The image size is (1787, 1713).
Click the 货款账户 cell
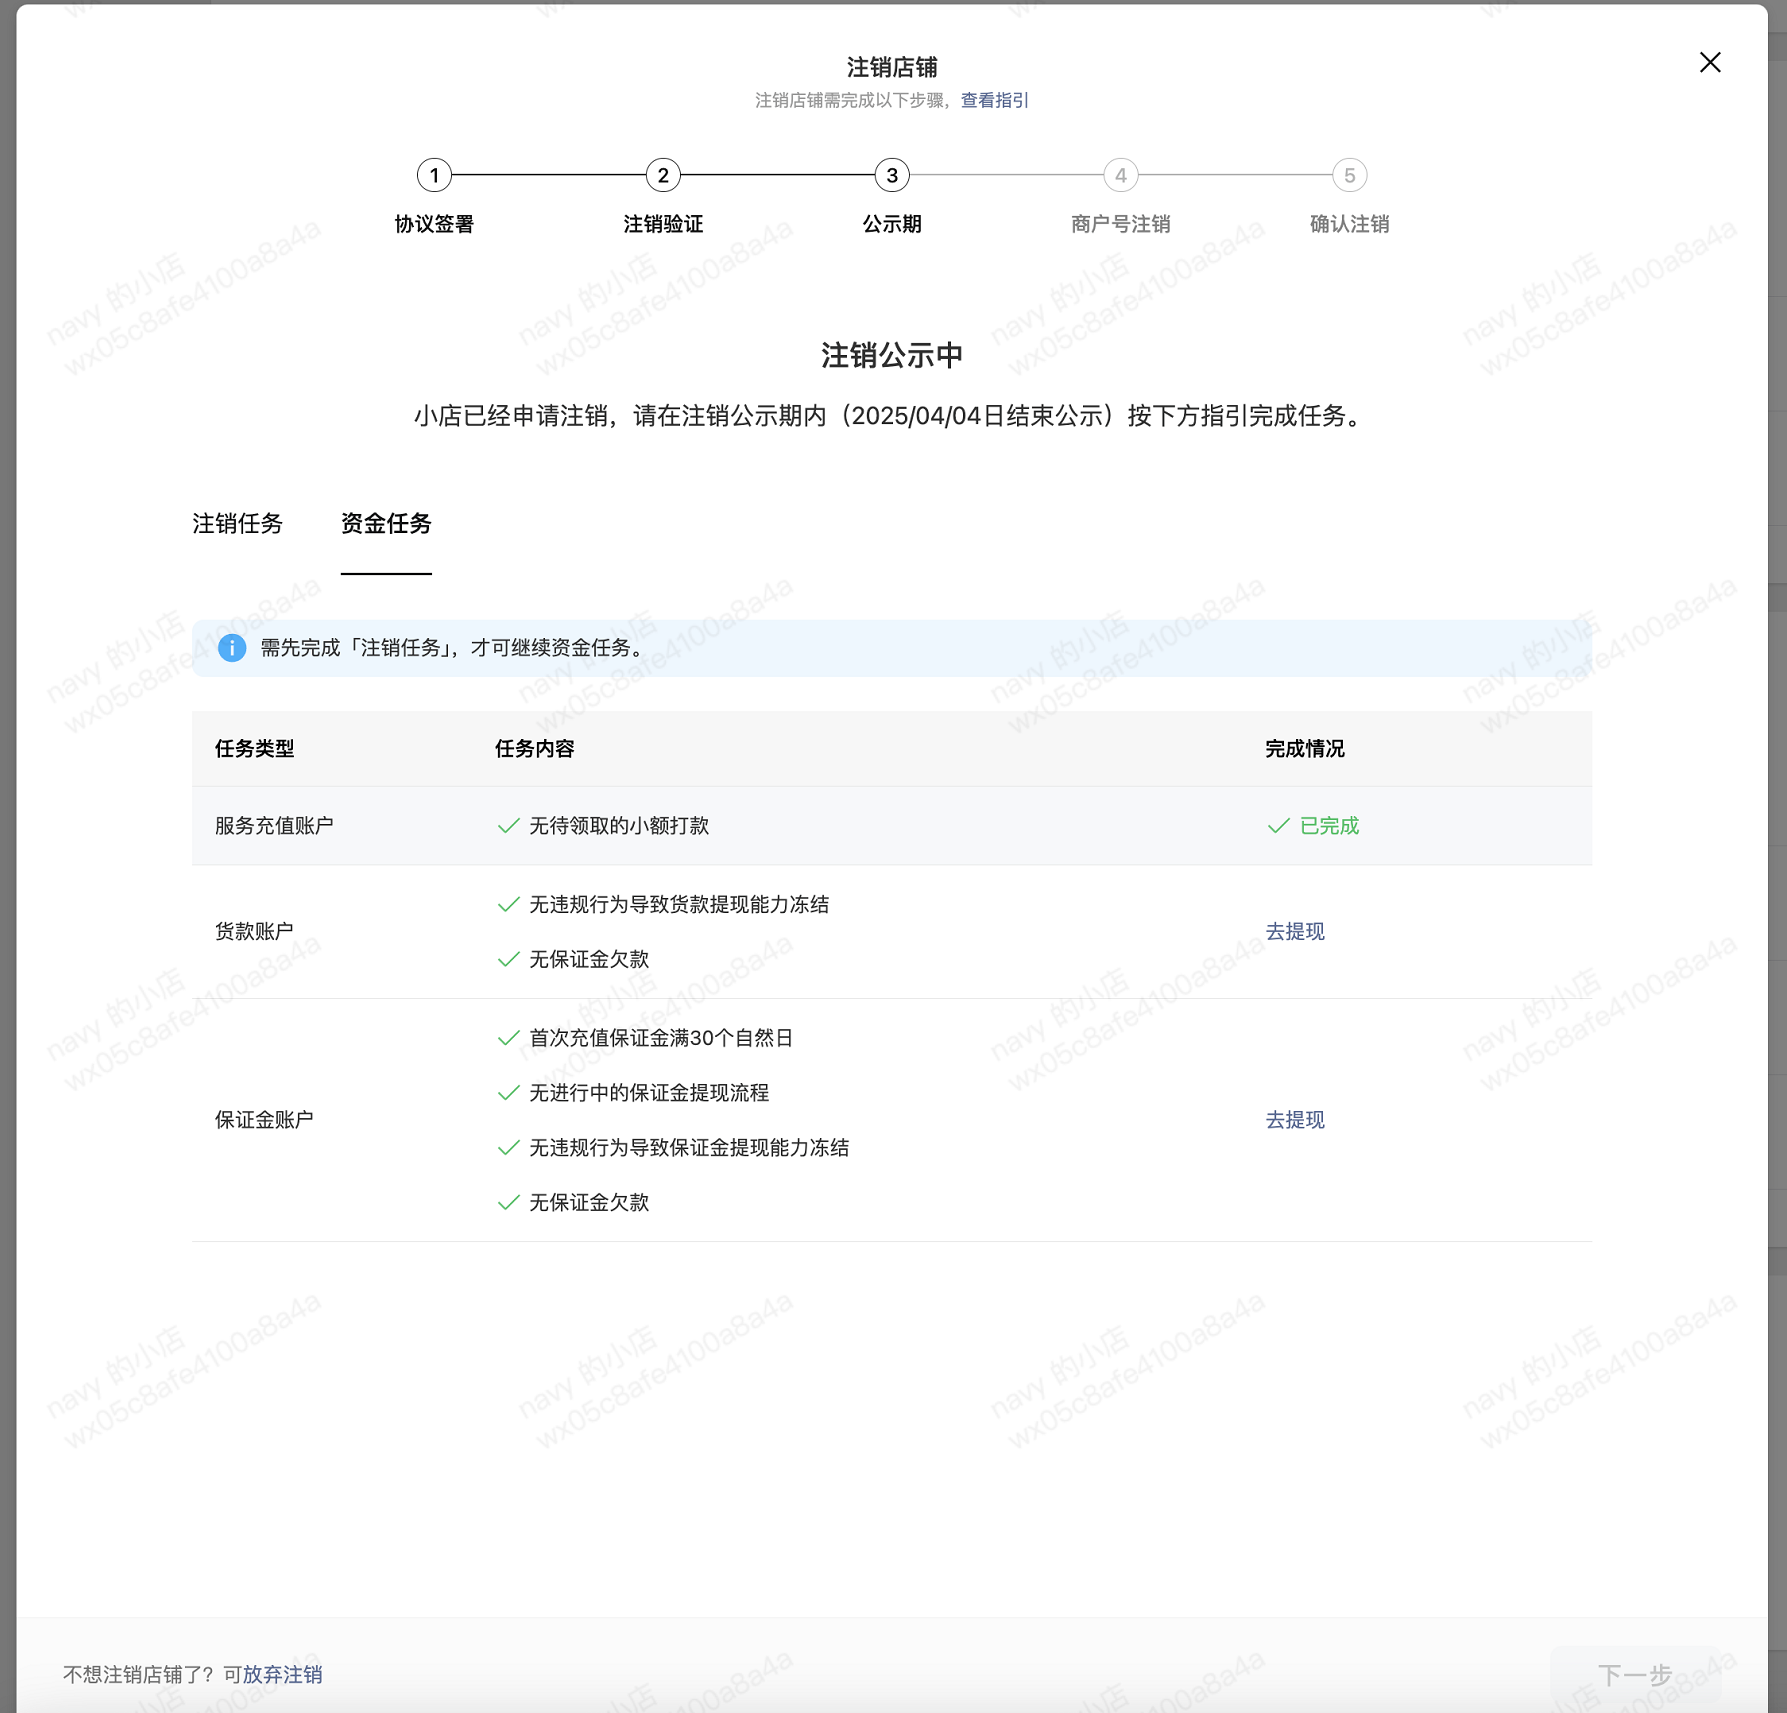[254, 931]
